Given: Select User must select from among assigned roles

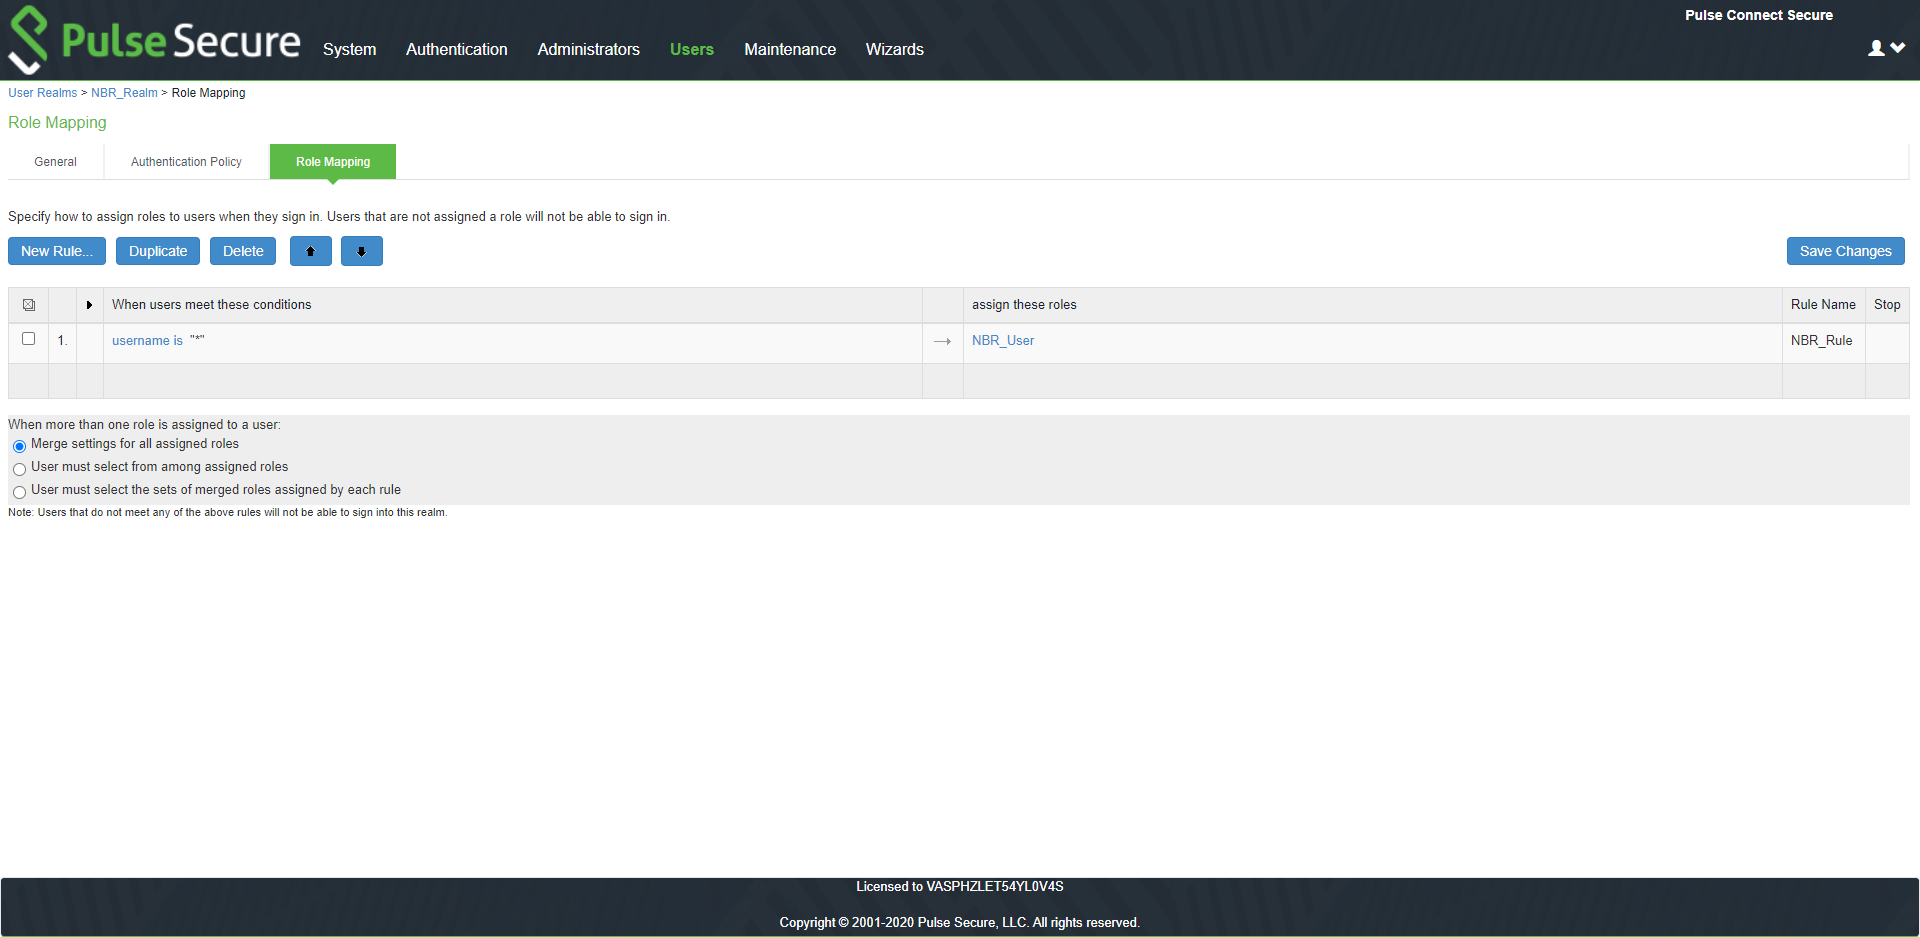Looking at the screenshot, I should click(x=19, y=469).
